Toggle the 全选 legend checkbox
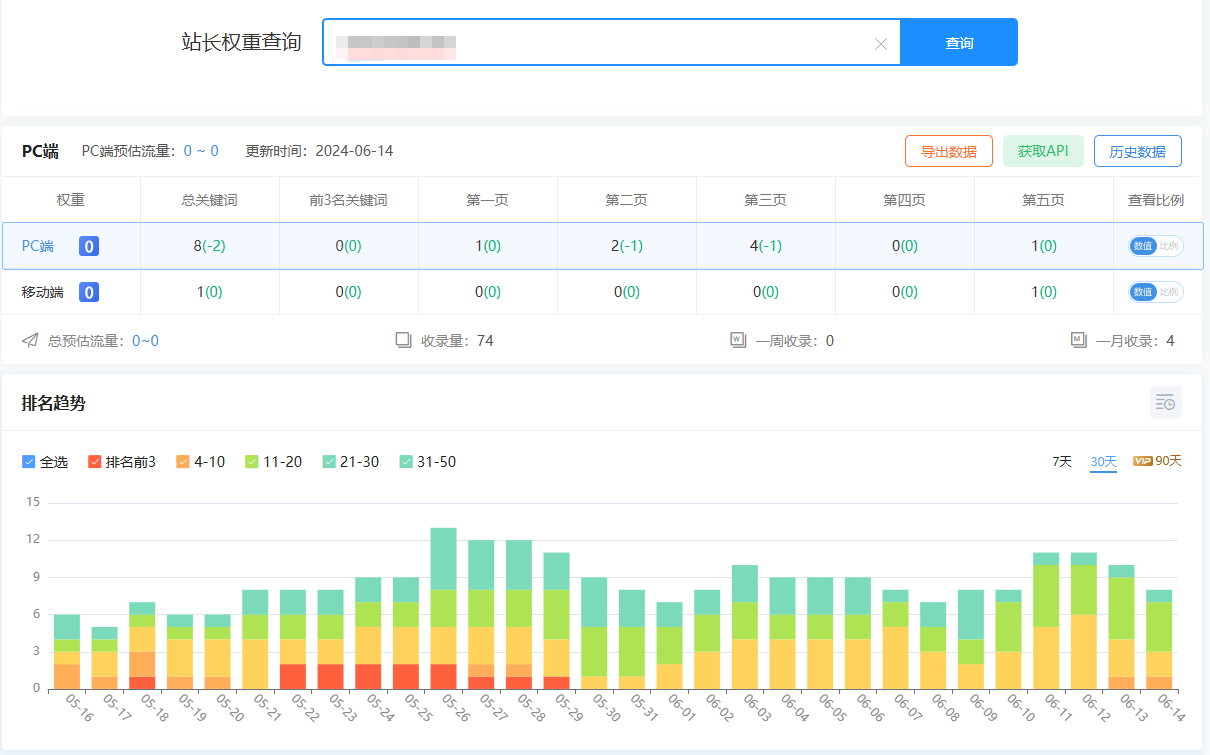 coord(28,462)
